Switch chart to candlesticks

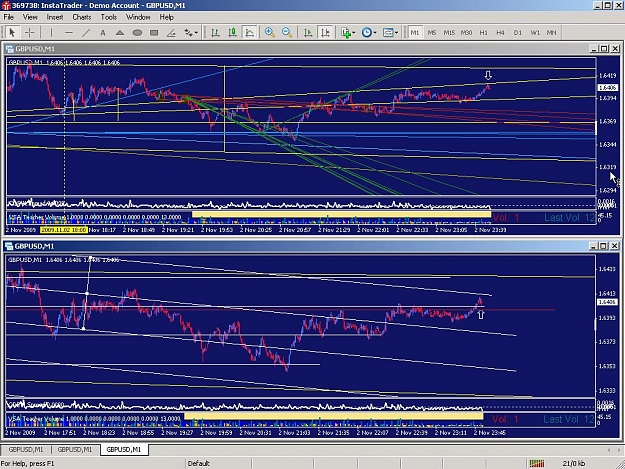(x=232, y=32)
